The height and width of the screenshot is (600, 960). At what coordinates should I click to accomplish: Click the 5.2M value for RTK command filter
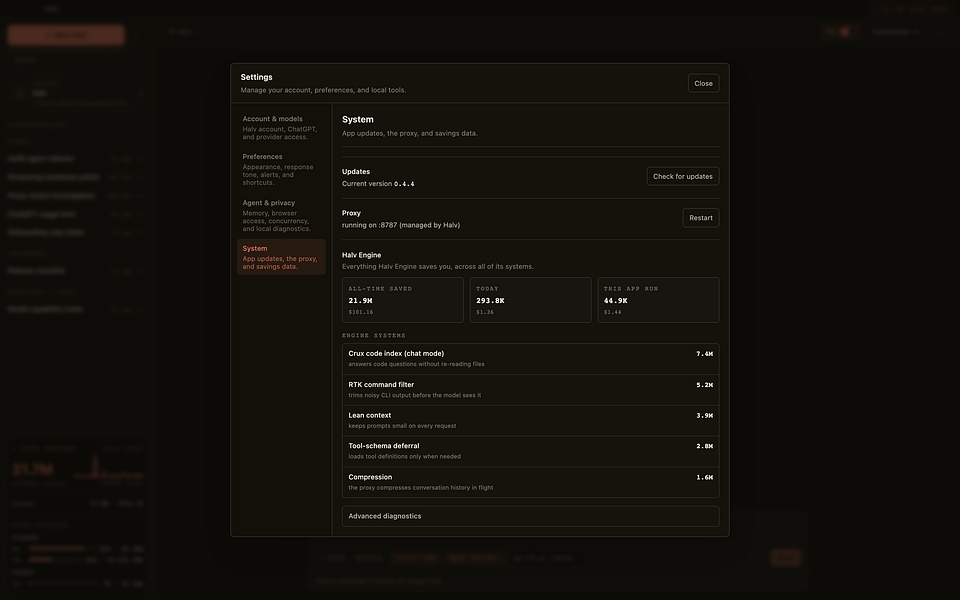point(704,385)
